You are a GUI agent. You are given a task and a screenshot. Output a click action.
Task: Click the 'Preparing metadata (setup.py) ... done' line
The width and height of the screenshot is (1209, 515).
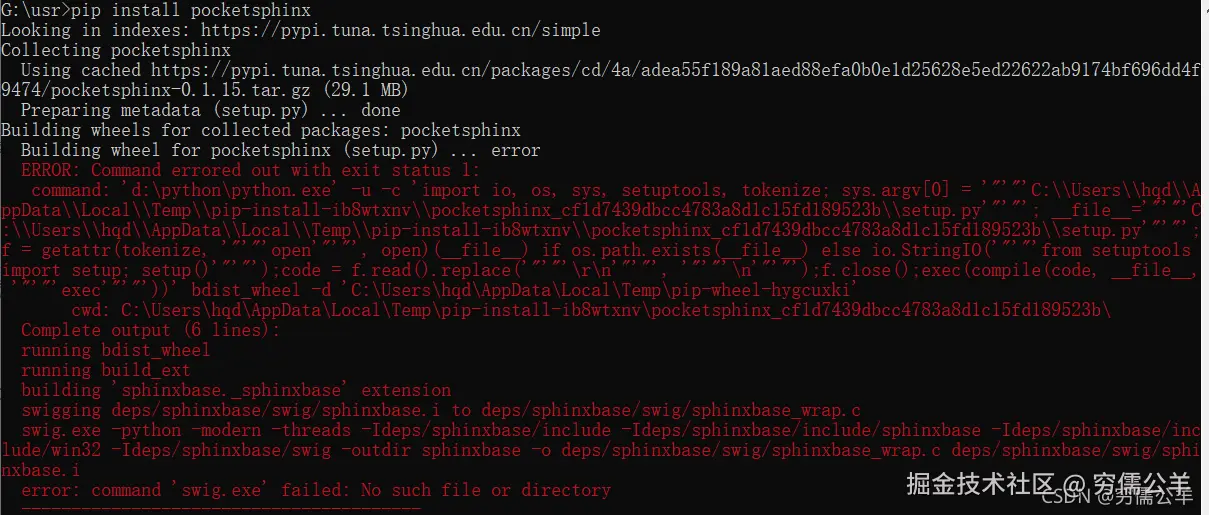(x=210, y=110)
